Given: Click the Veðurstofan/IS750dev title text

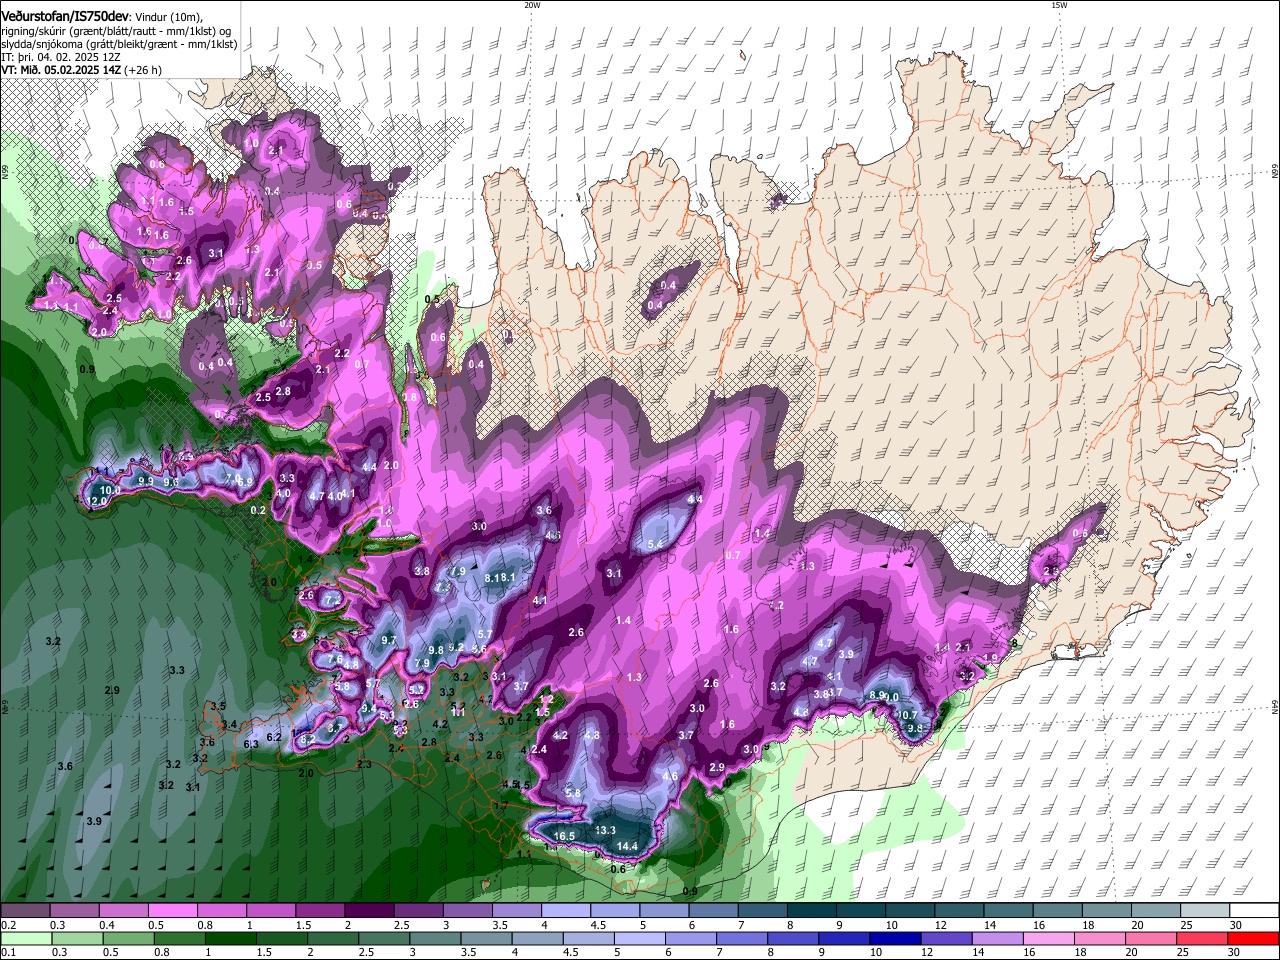Looking at the screenshot, I should 65,17.
